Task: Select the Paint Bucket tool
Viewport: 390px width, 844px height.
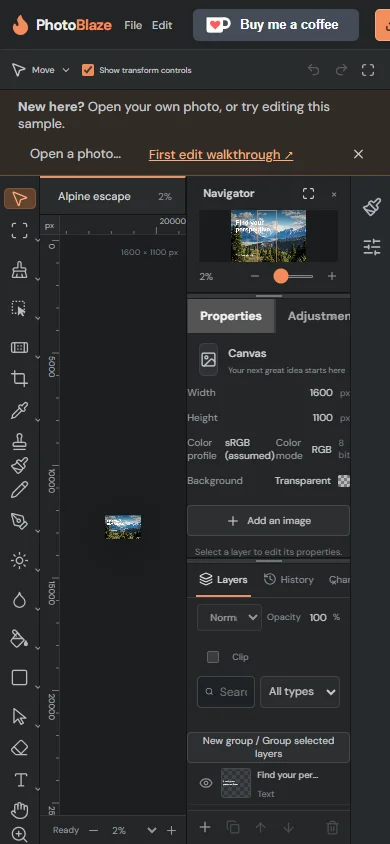Action: click(x=19, y=638)
